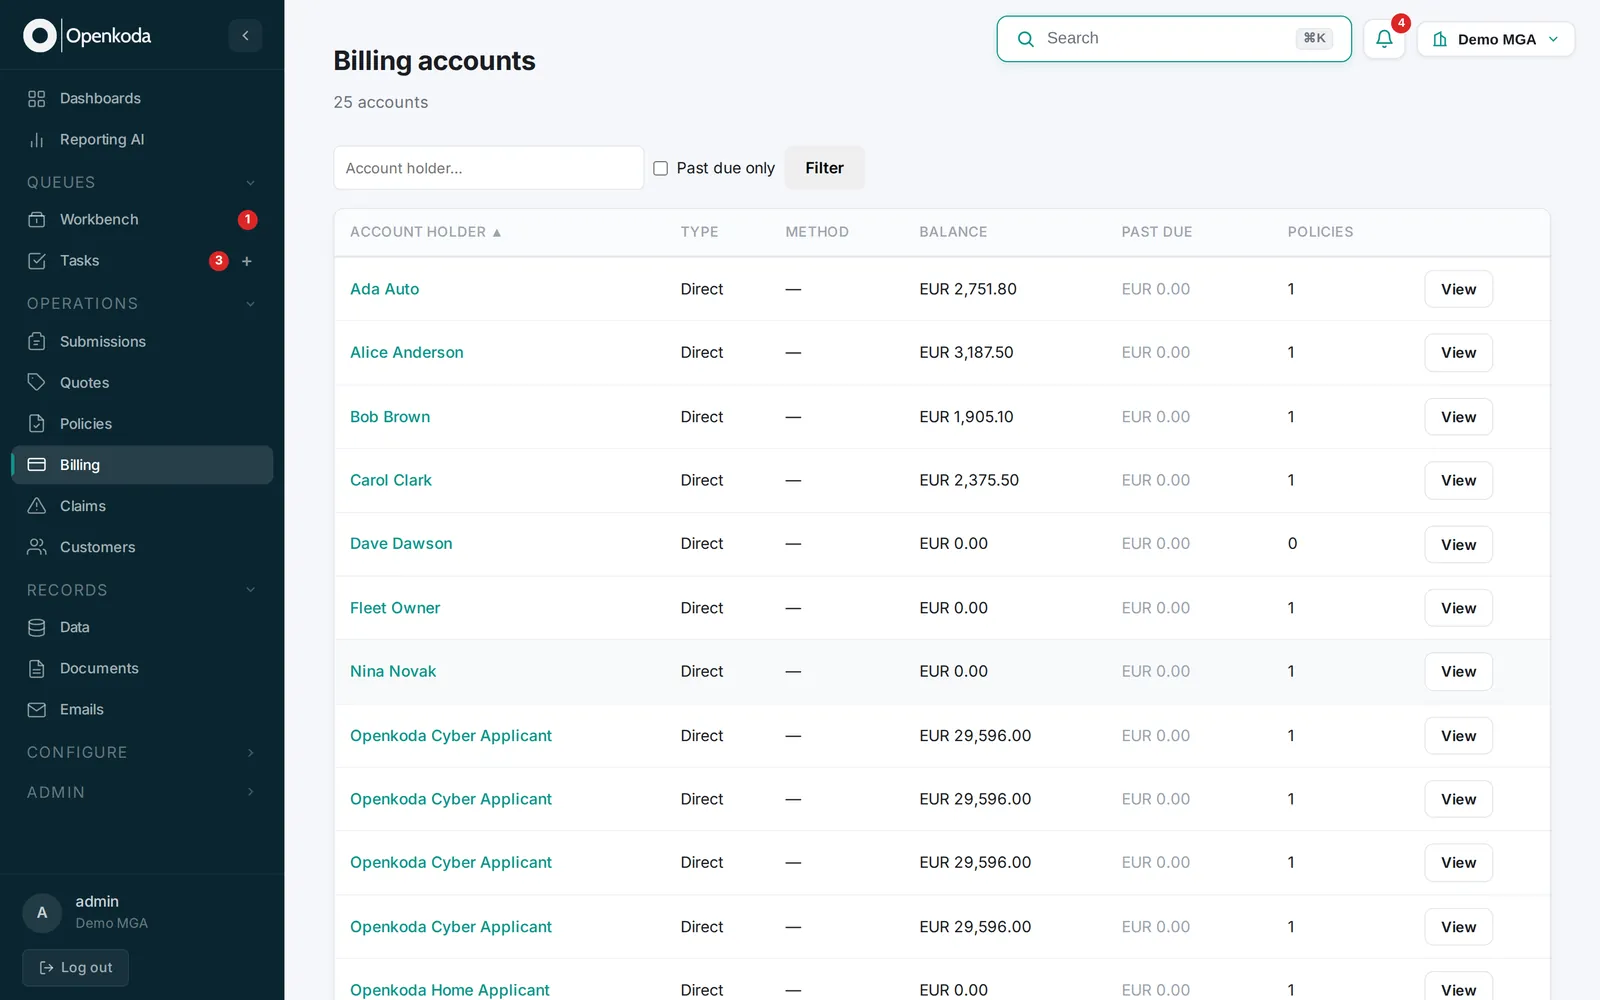
Task: Click the Tasks checklist icon
Action: point(37,261)
